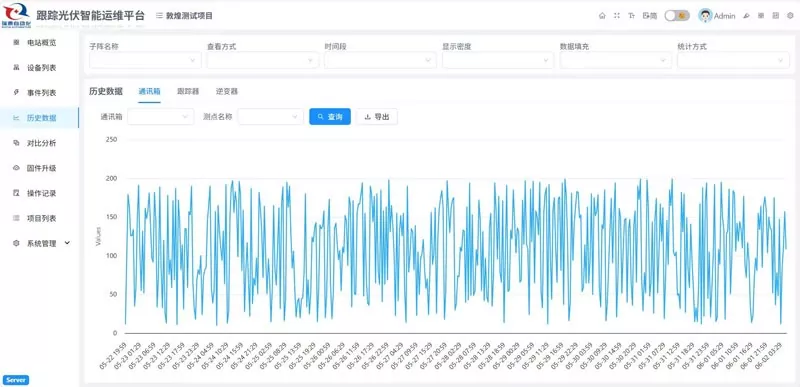Open the 子阵名称 dropdown
Screen dimensions: 800x387
point(145,60)
